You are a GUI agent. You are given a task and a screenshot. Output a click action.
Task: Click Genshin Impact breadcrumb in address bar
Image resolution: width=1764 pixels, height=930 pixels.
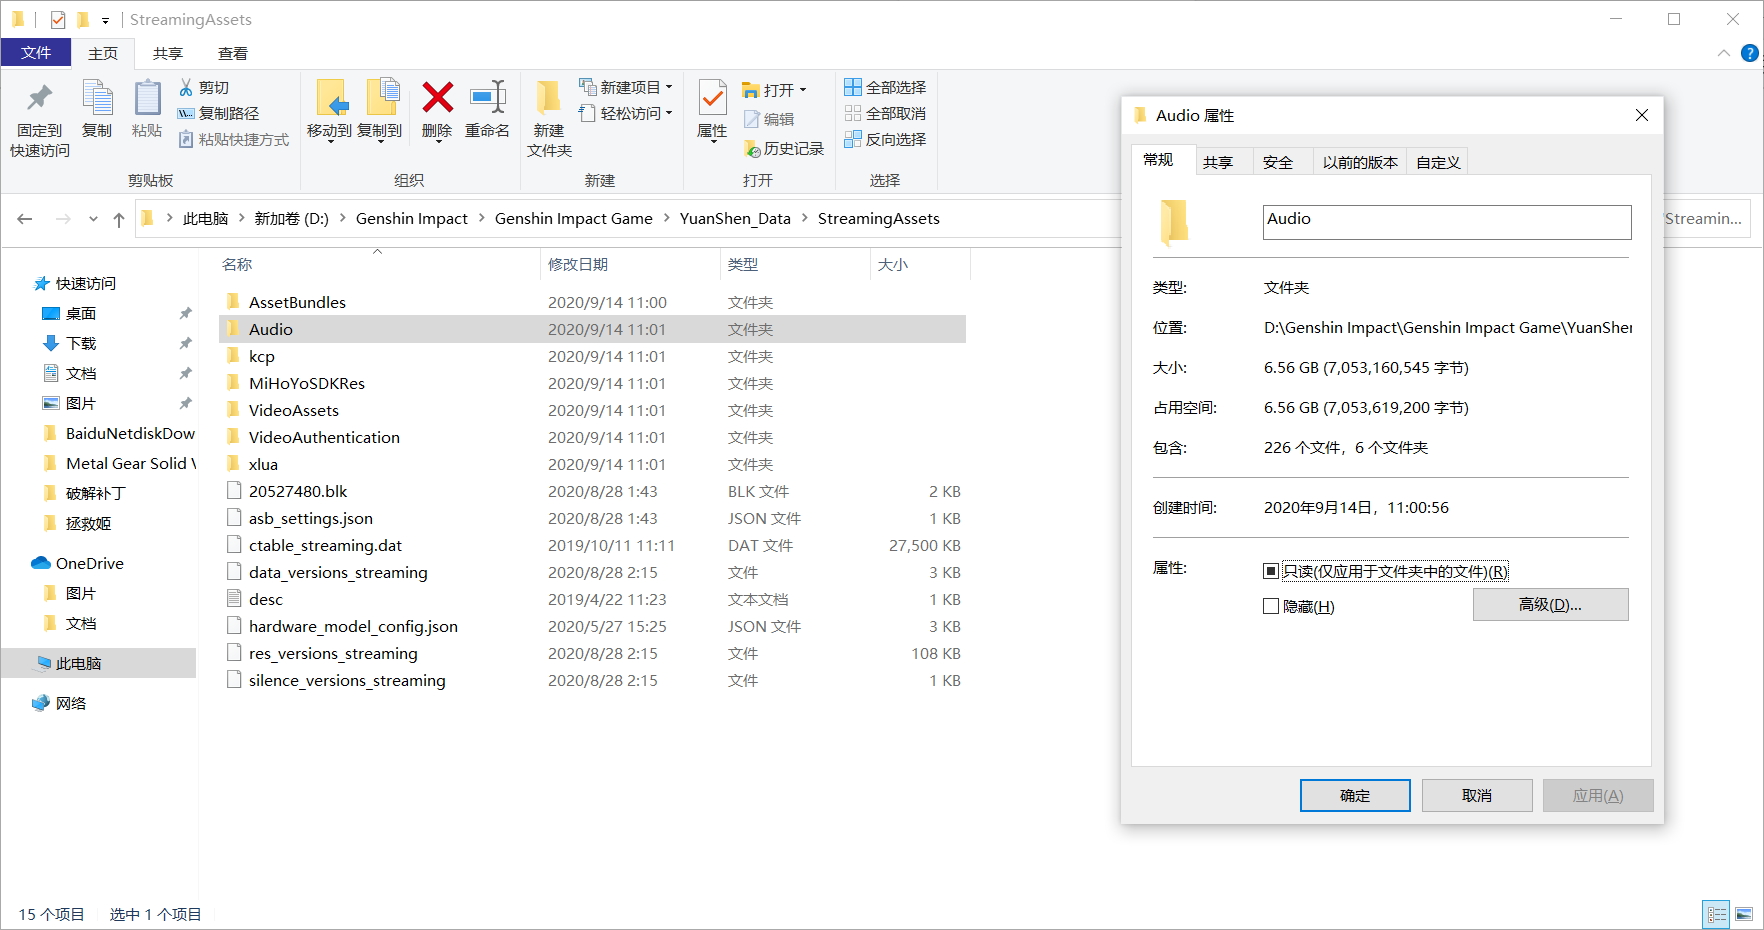411,218
